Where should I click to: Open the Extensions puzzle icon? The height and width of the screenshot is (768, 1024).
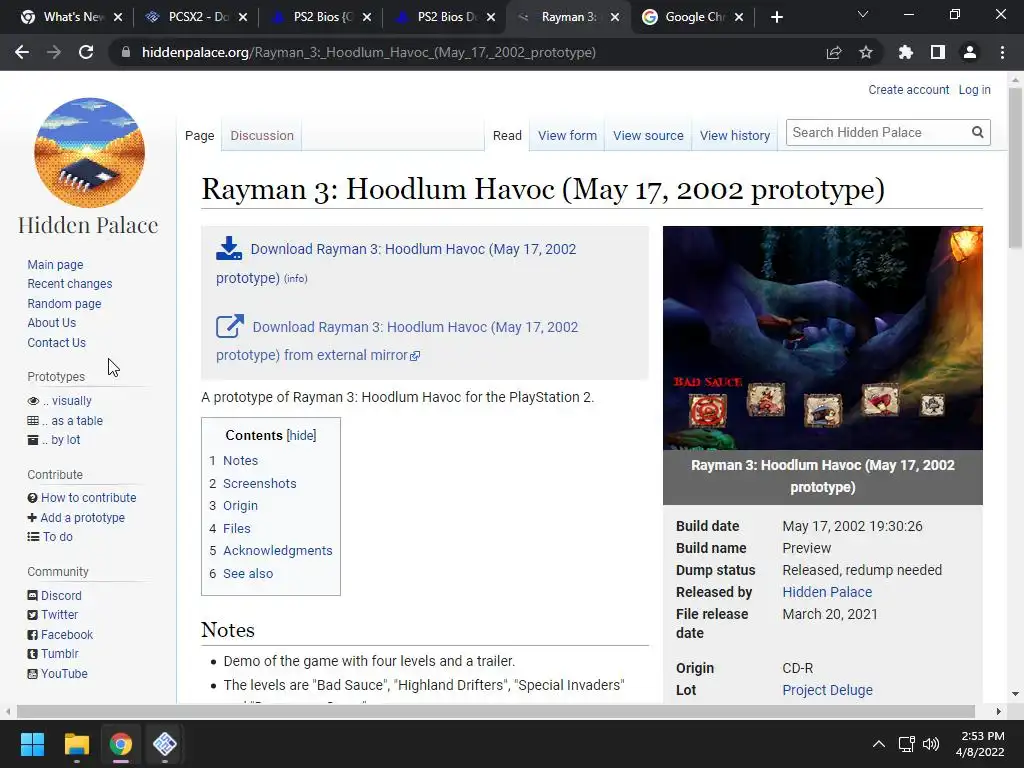point(906,52)
